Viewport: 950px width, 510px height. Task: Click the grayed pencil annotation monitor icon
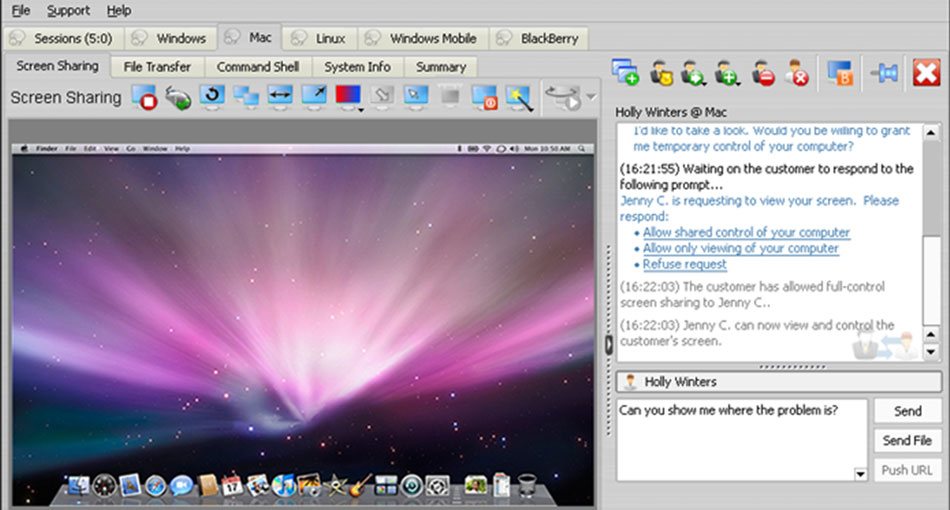[x=382, y=96]
